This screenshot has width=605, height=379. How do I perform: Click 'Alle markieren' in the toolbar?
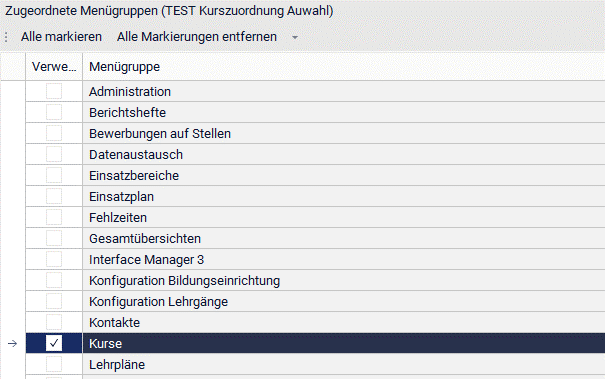pos(61,37)
